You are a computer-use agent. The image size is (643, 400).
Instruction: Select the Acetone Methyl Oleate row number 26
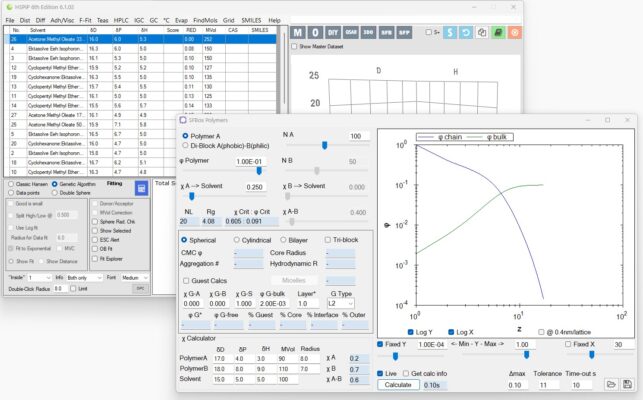point(140,39)
